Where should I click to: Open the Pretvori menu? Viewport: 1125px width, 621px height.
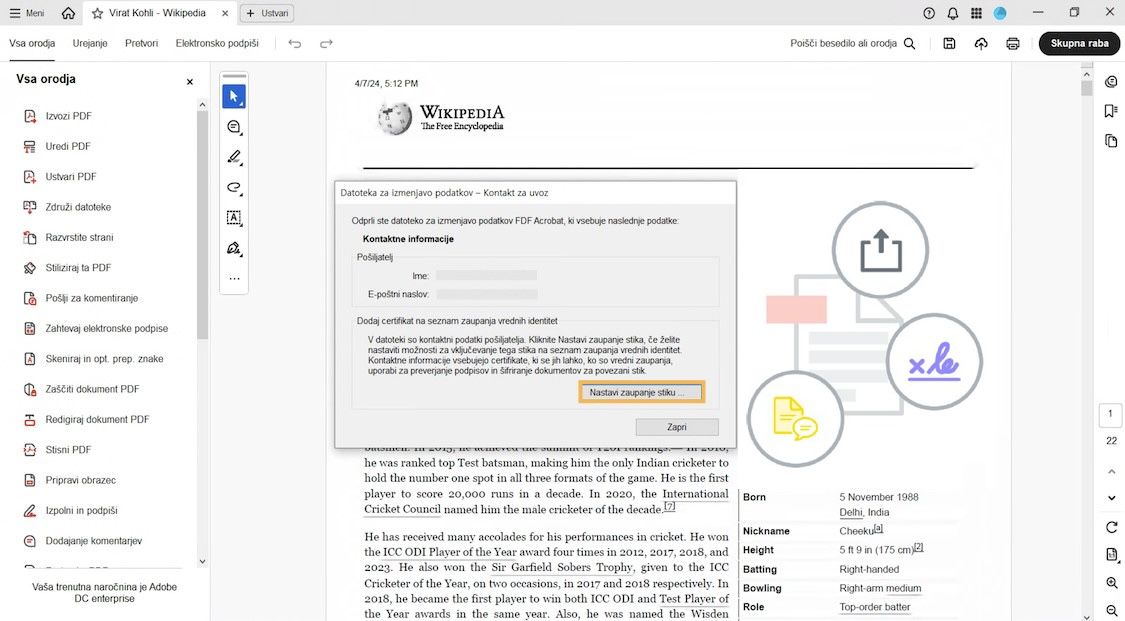click(141, 43)
